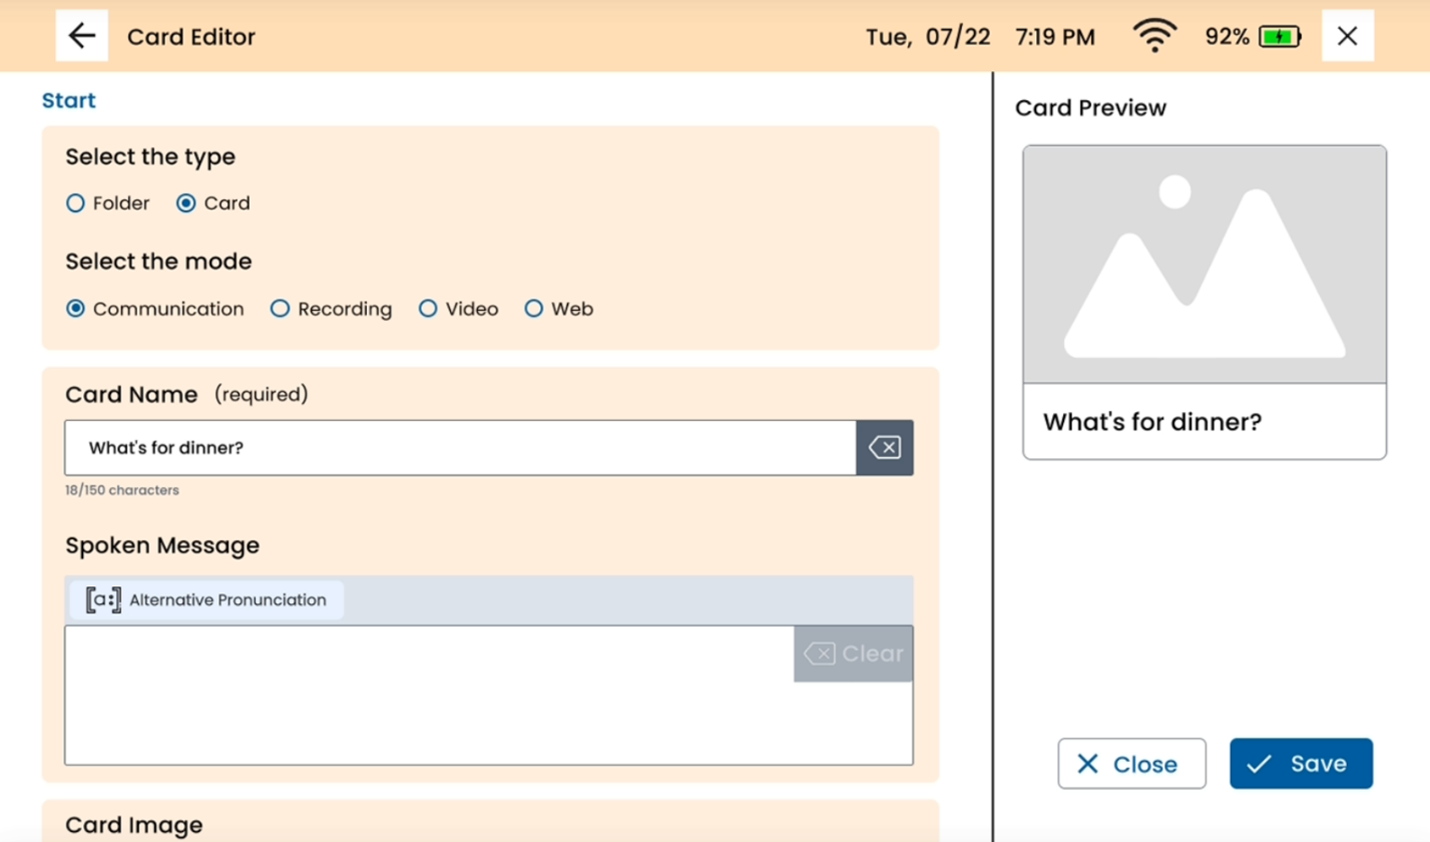The width and height of the screenshot is (1430, 842).
Task: Select the Card type radio button
Action: [x=186, y=203]
